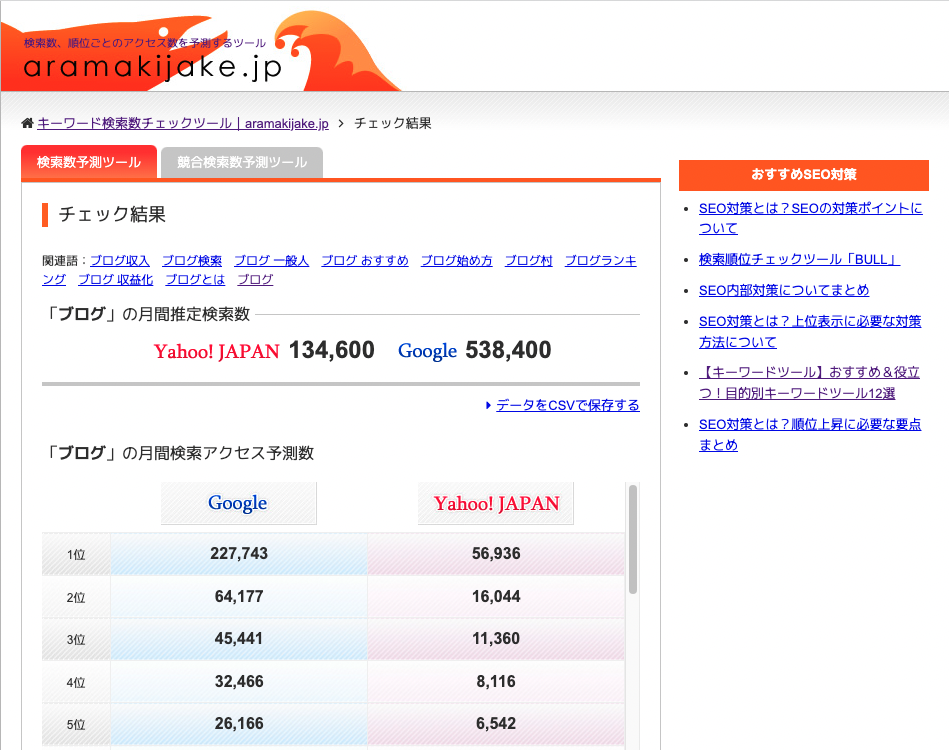Click the 「ブログ」の月間推定検索数 heading
Viewport: 949px width, 750px height.
point(148,314)
